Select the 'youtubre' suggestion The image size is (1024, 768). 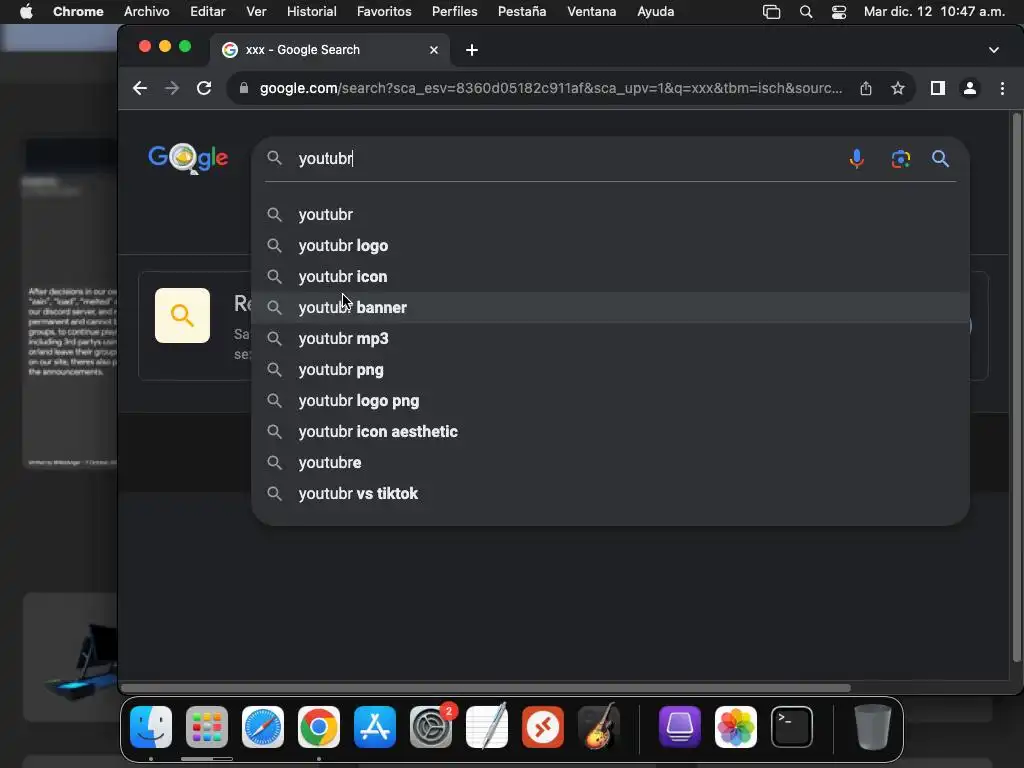pyautogui.click(x=611, y=462)
